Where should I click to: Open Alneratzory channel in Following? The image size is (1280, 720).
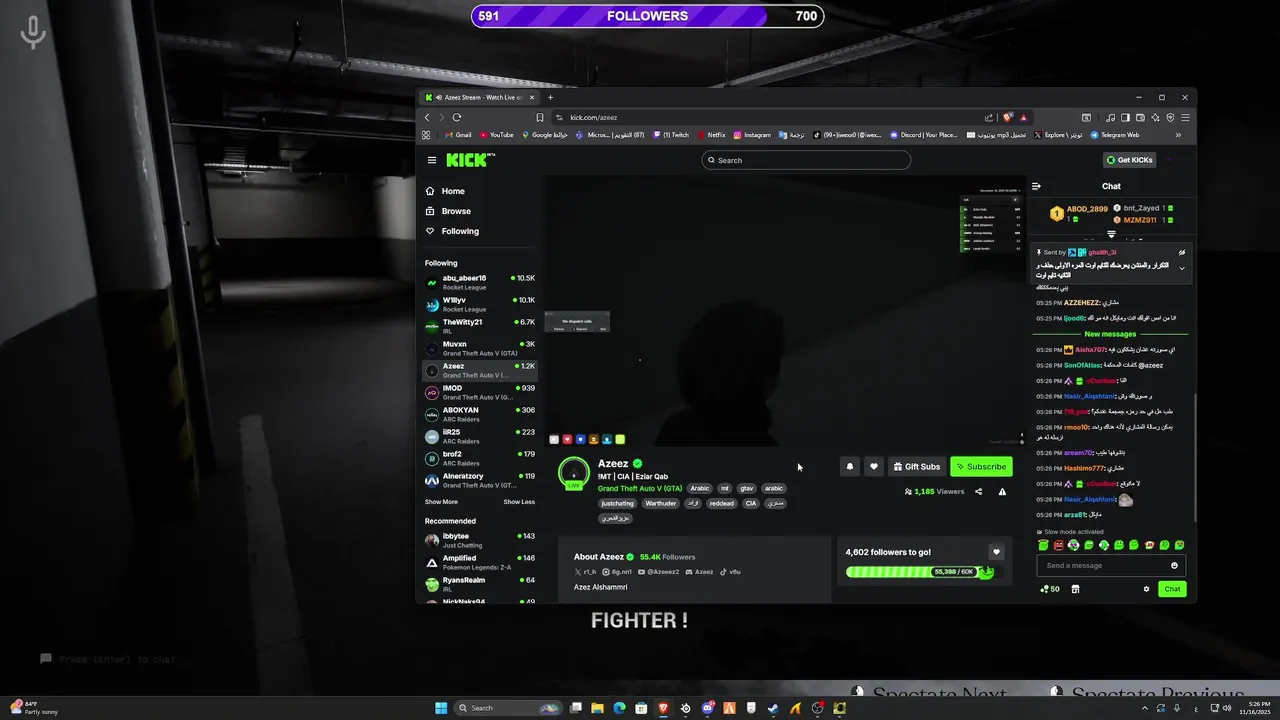point(480,480)
